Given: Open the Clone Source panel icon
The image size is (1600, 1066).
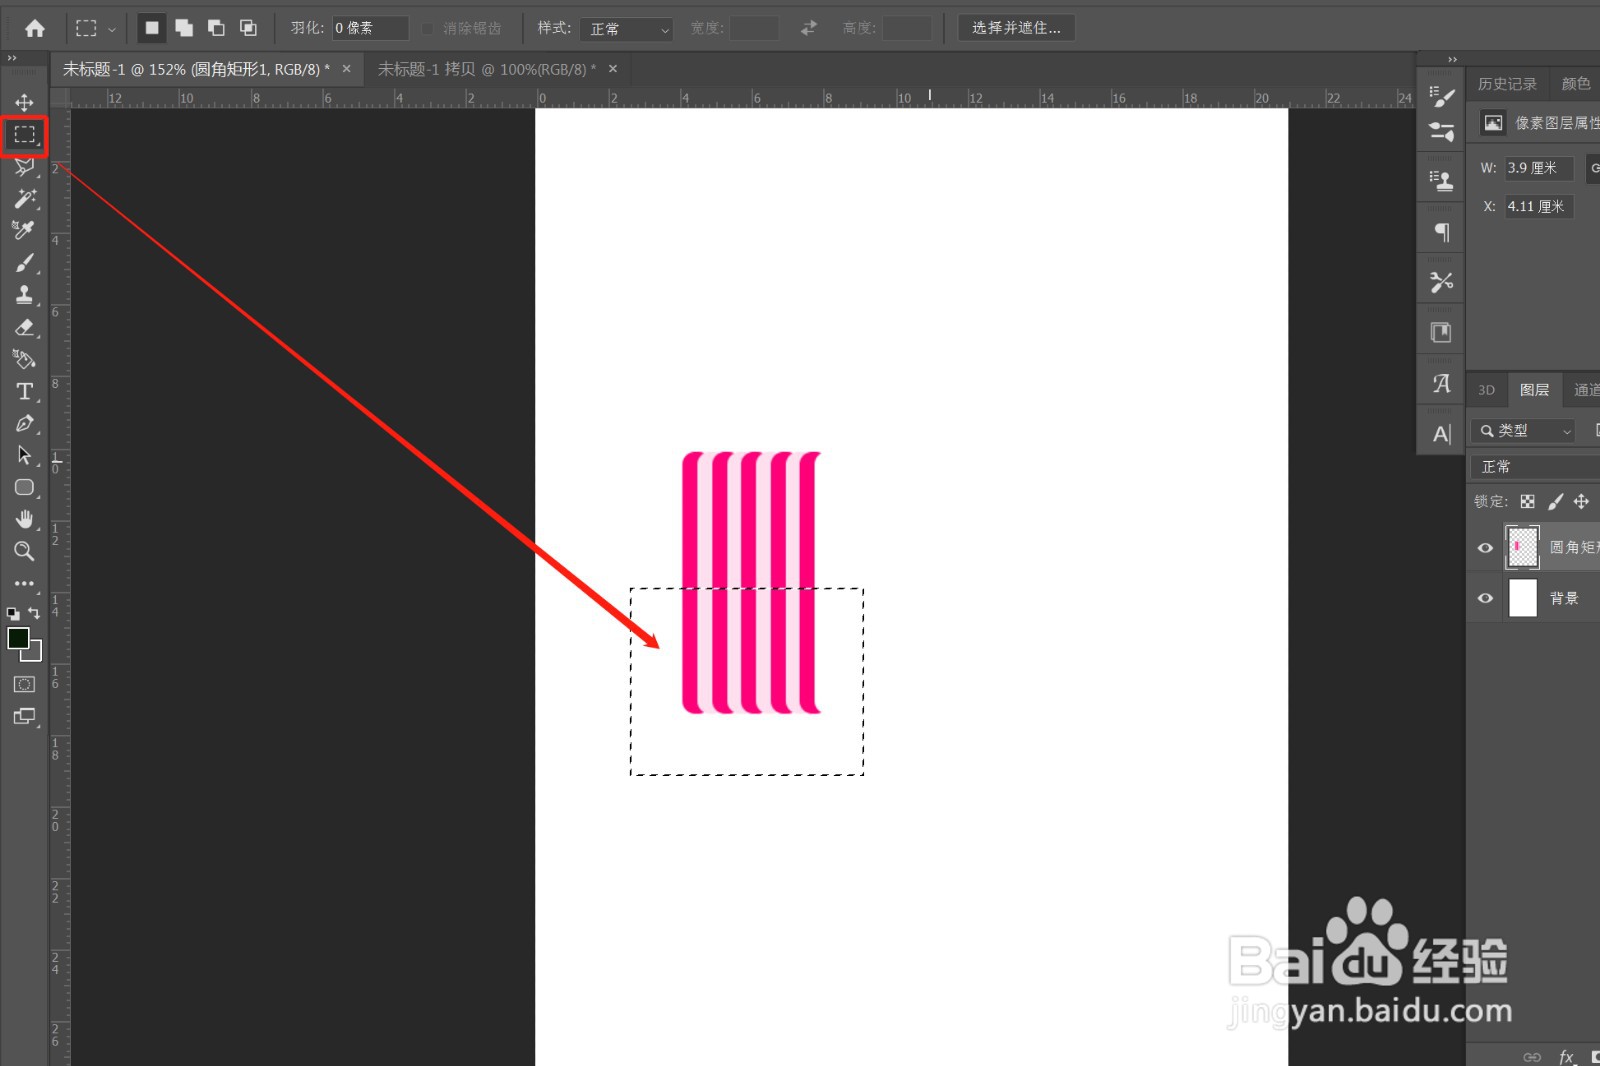Looking at the screenshot, I should pyautogui.click(x=1441, y=181).
